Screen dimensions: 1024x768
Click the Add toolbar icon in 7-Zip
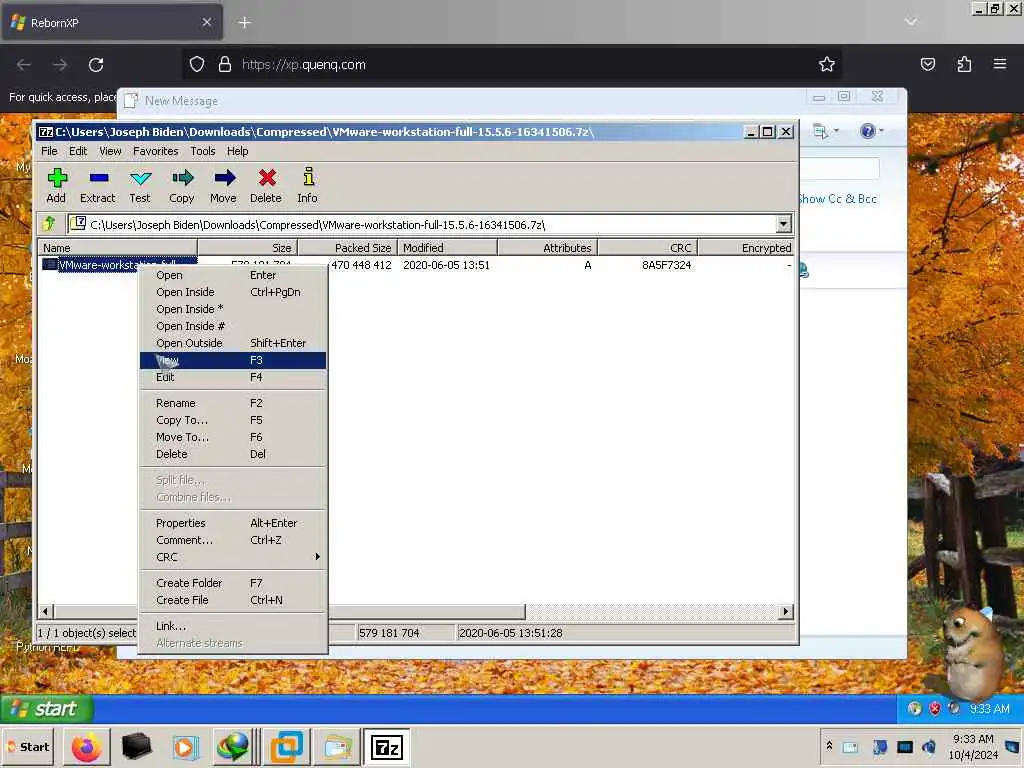56,185
